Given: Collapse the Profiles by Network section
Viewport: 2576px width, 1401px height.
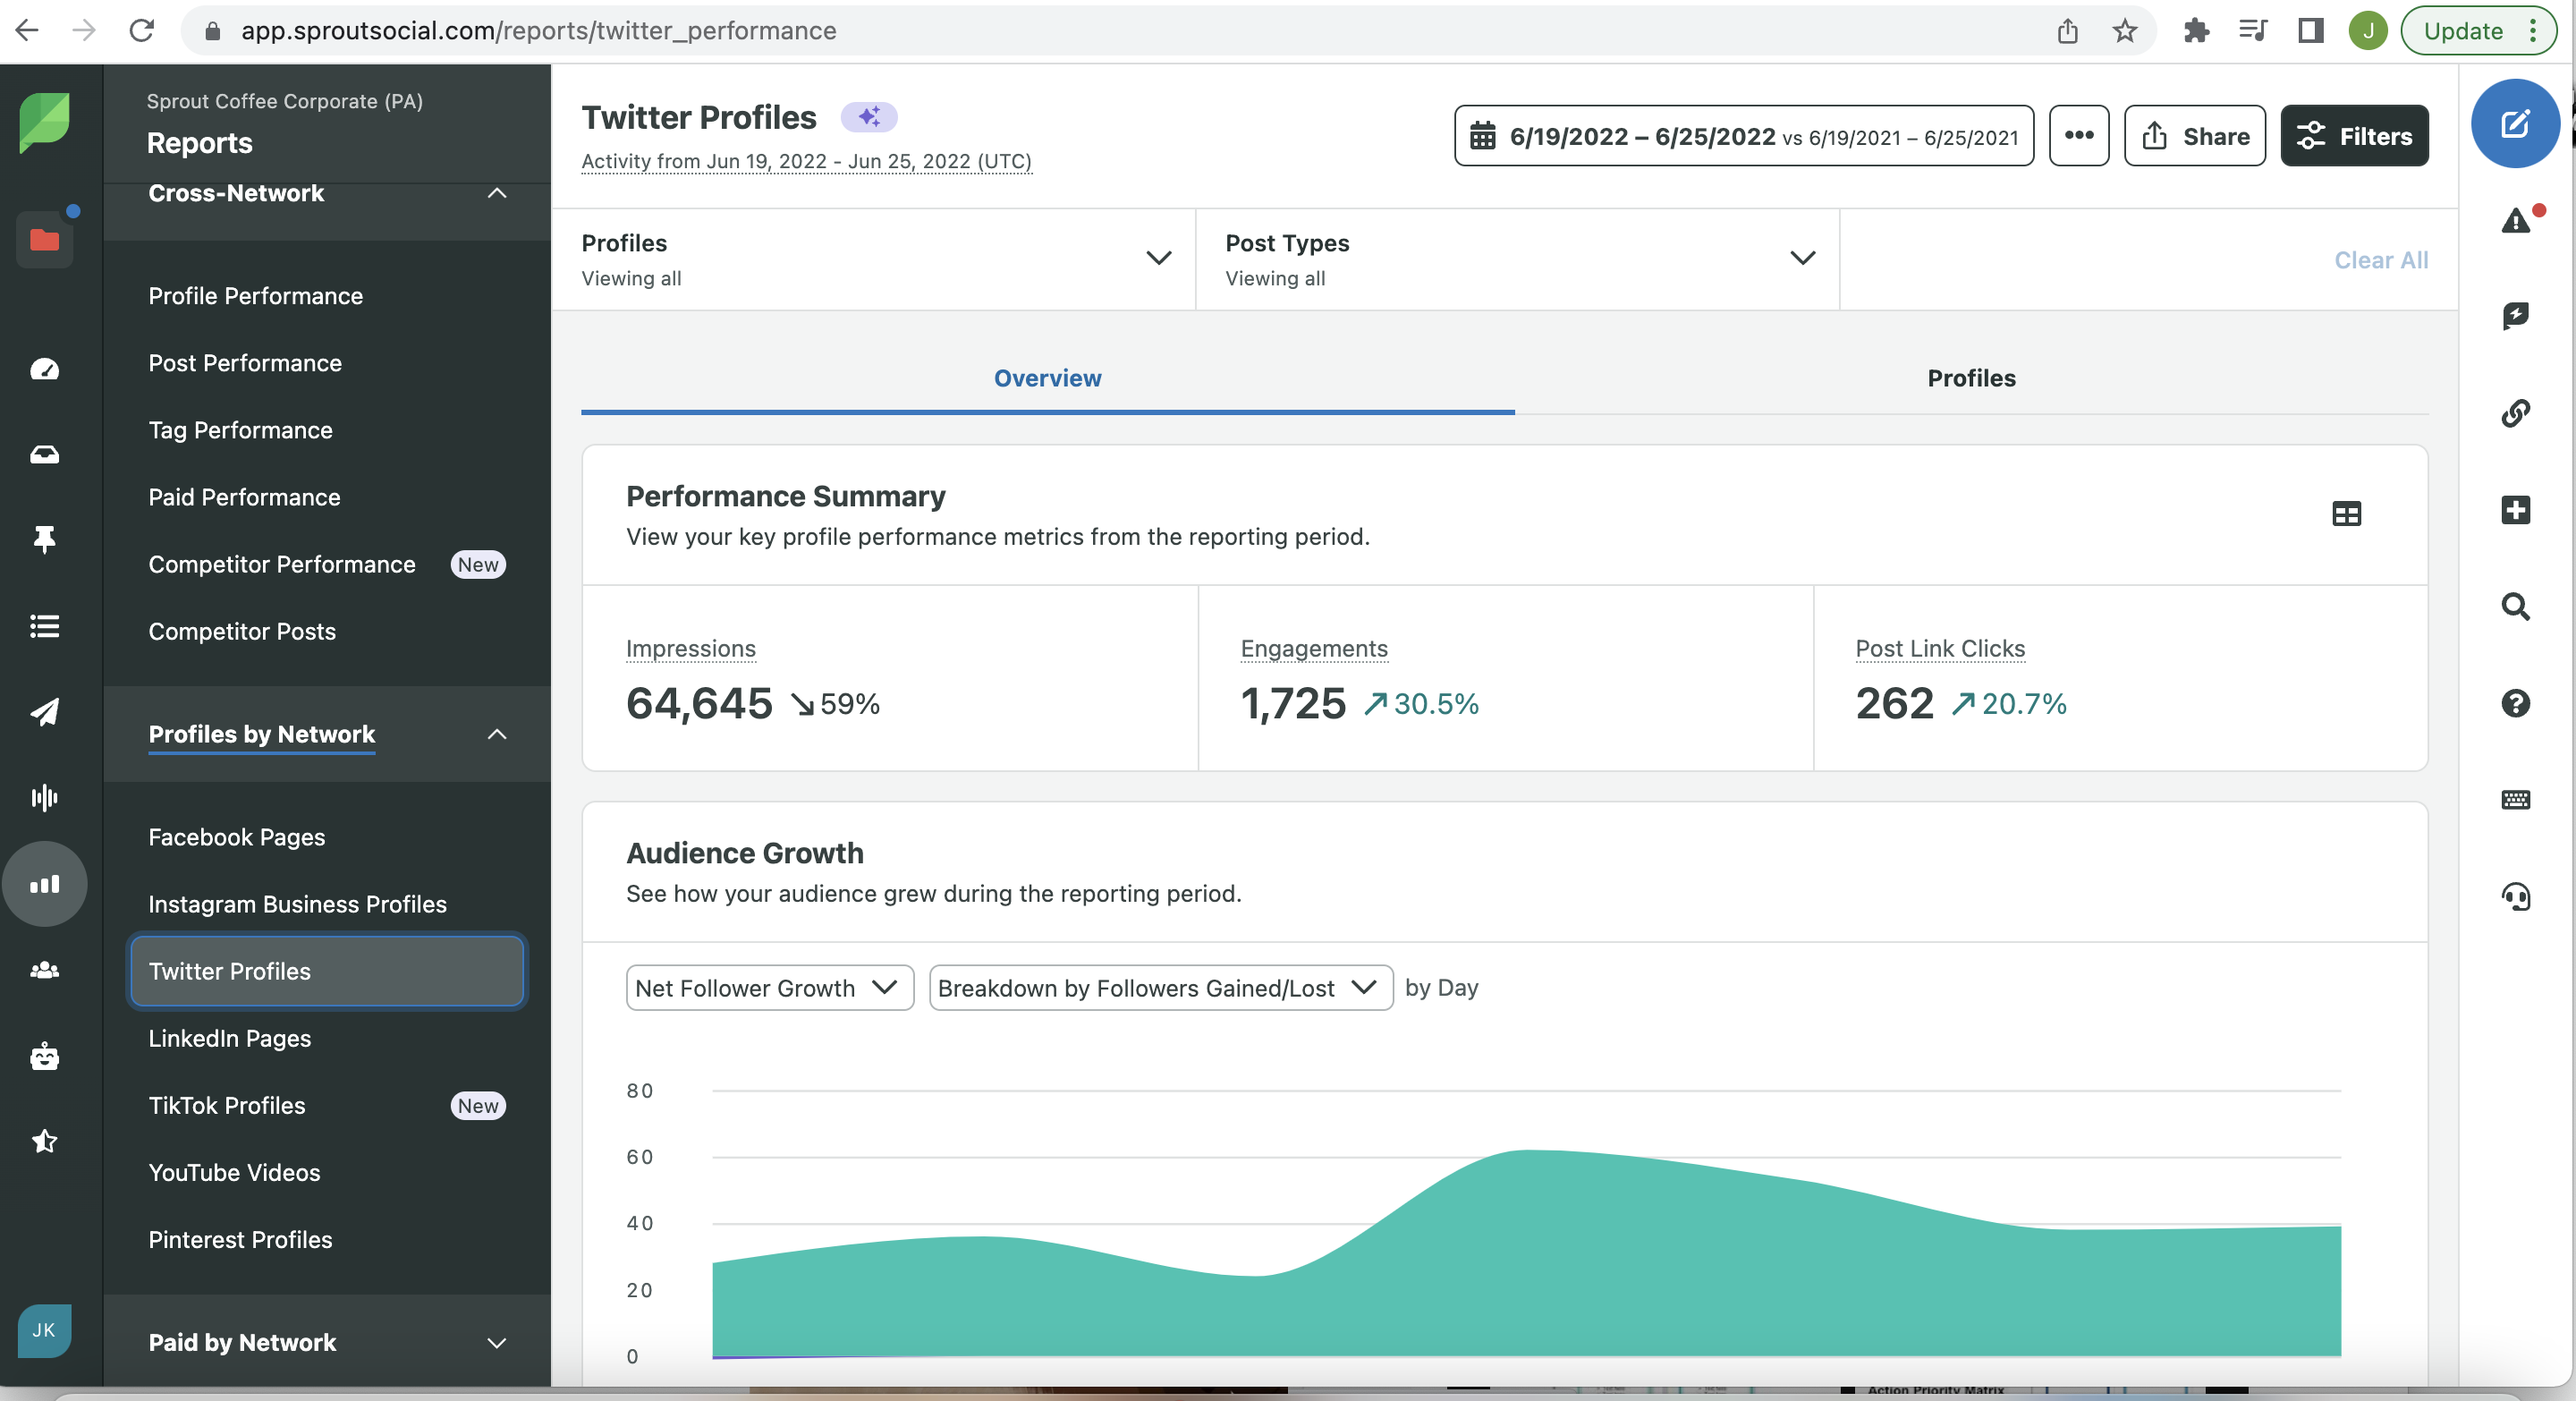Looking at the screenshot, I should (x=497, y=734).
